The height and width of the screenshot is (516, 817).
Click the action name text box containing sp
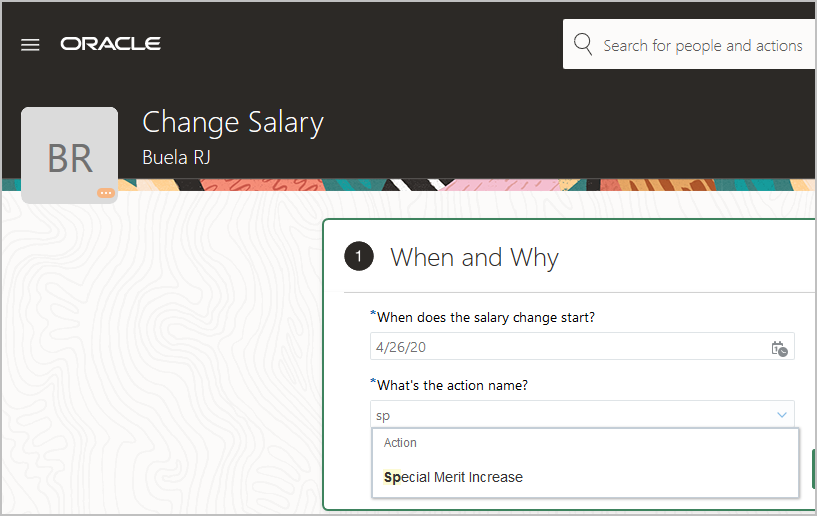[x=565, y=414]
